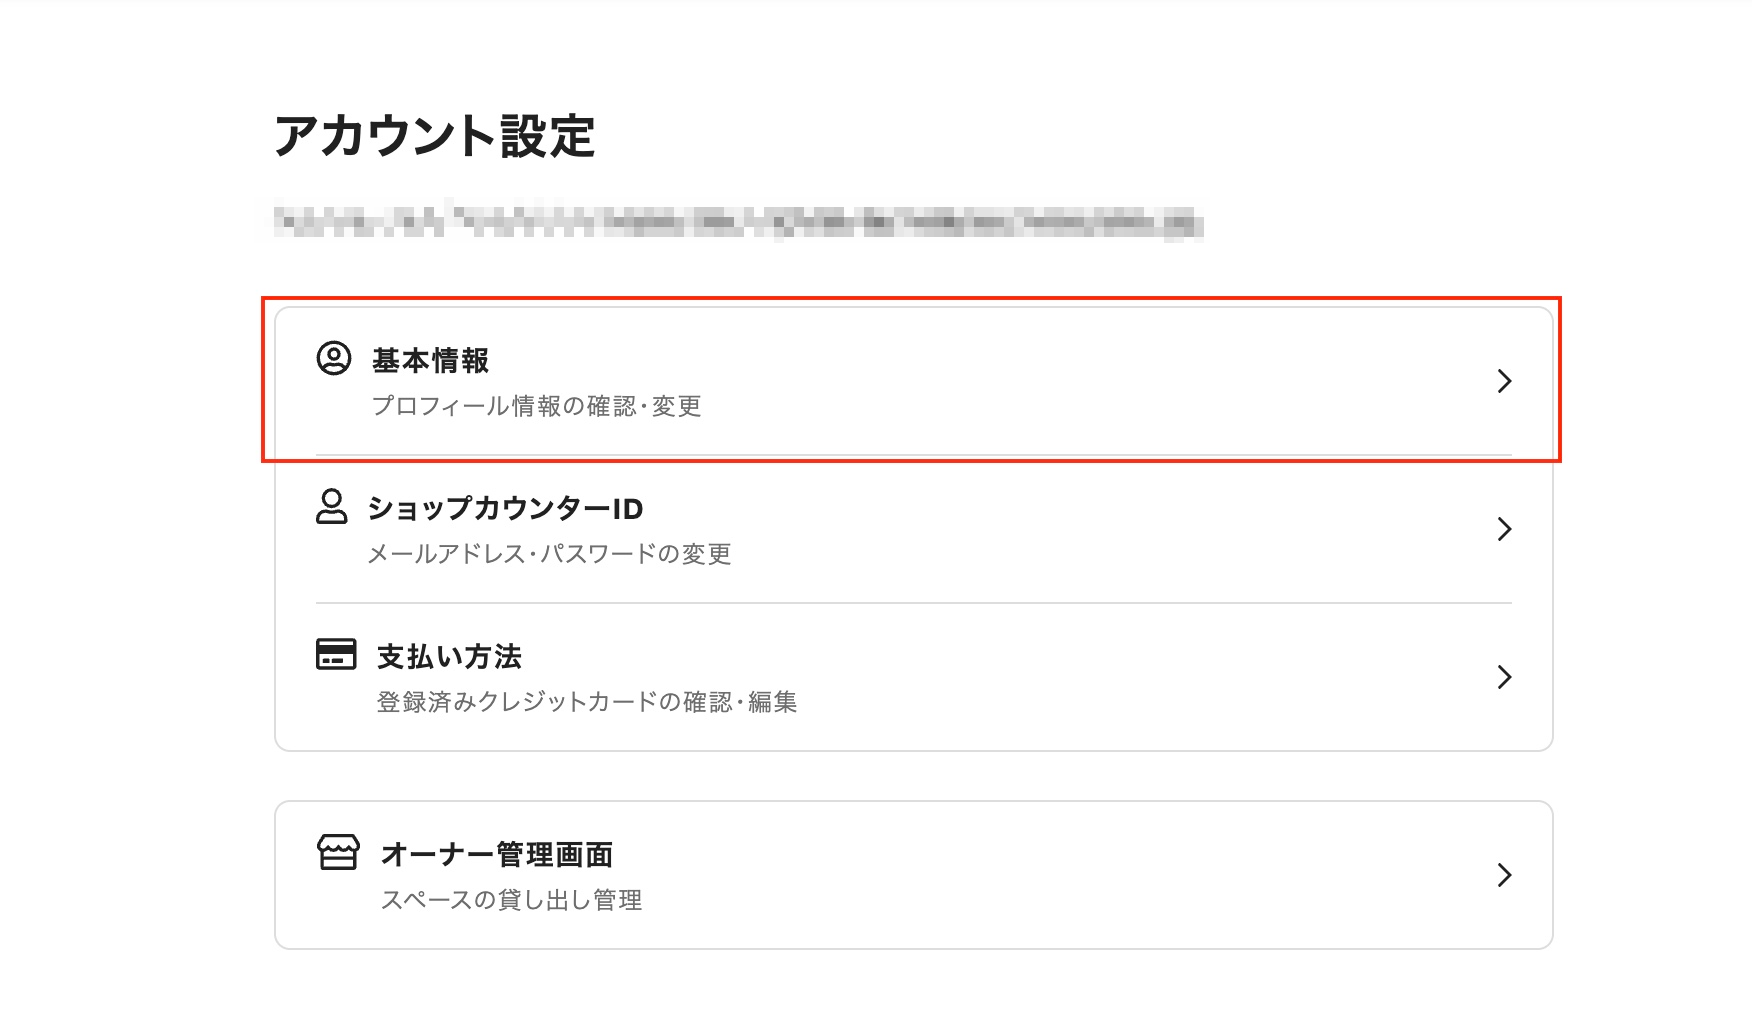
Task: Click the 基本情報 profile circle icon
Action: (x=334, y=358)
